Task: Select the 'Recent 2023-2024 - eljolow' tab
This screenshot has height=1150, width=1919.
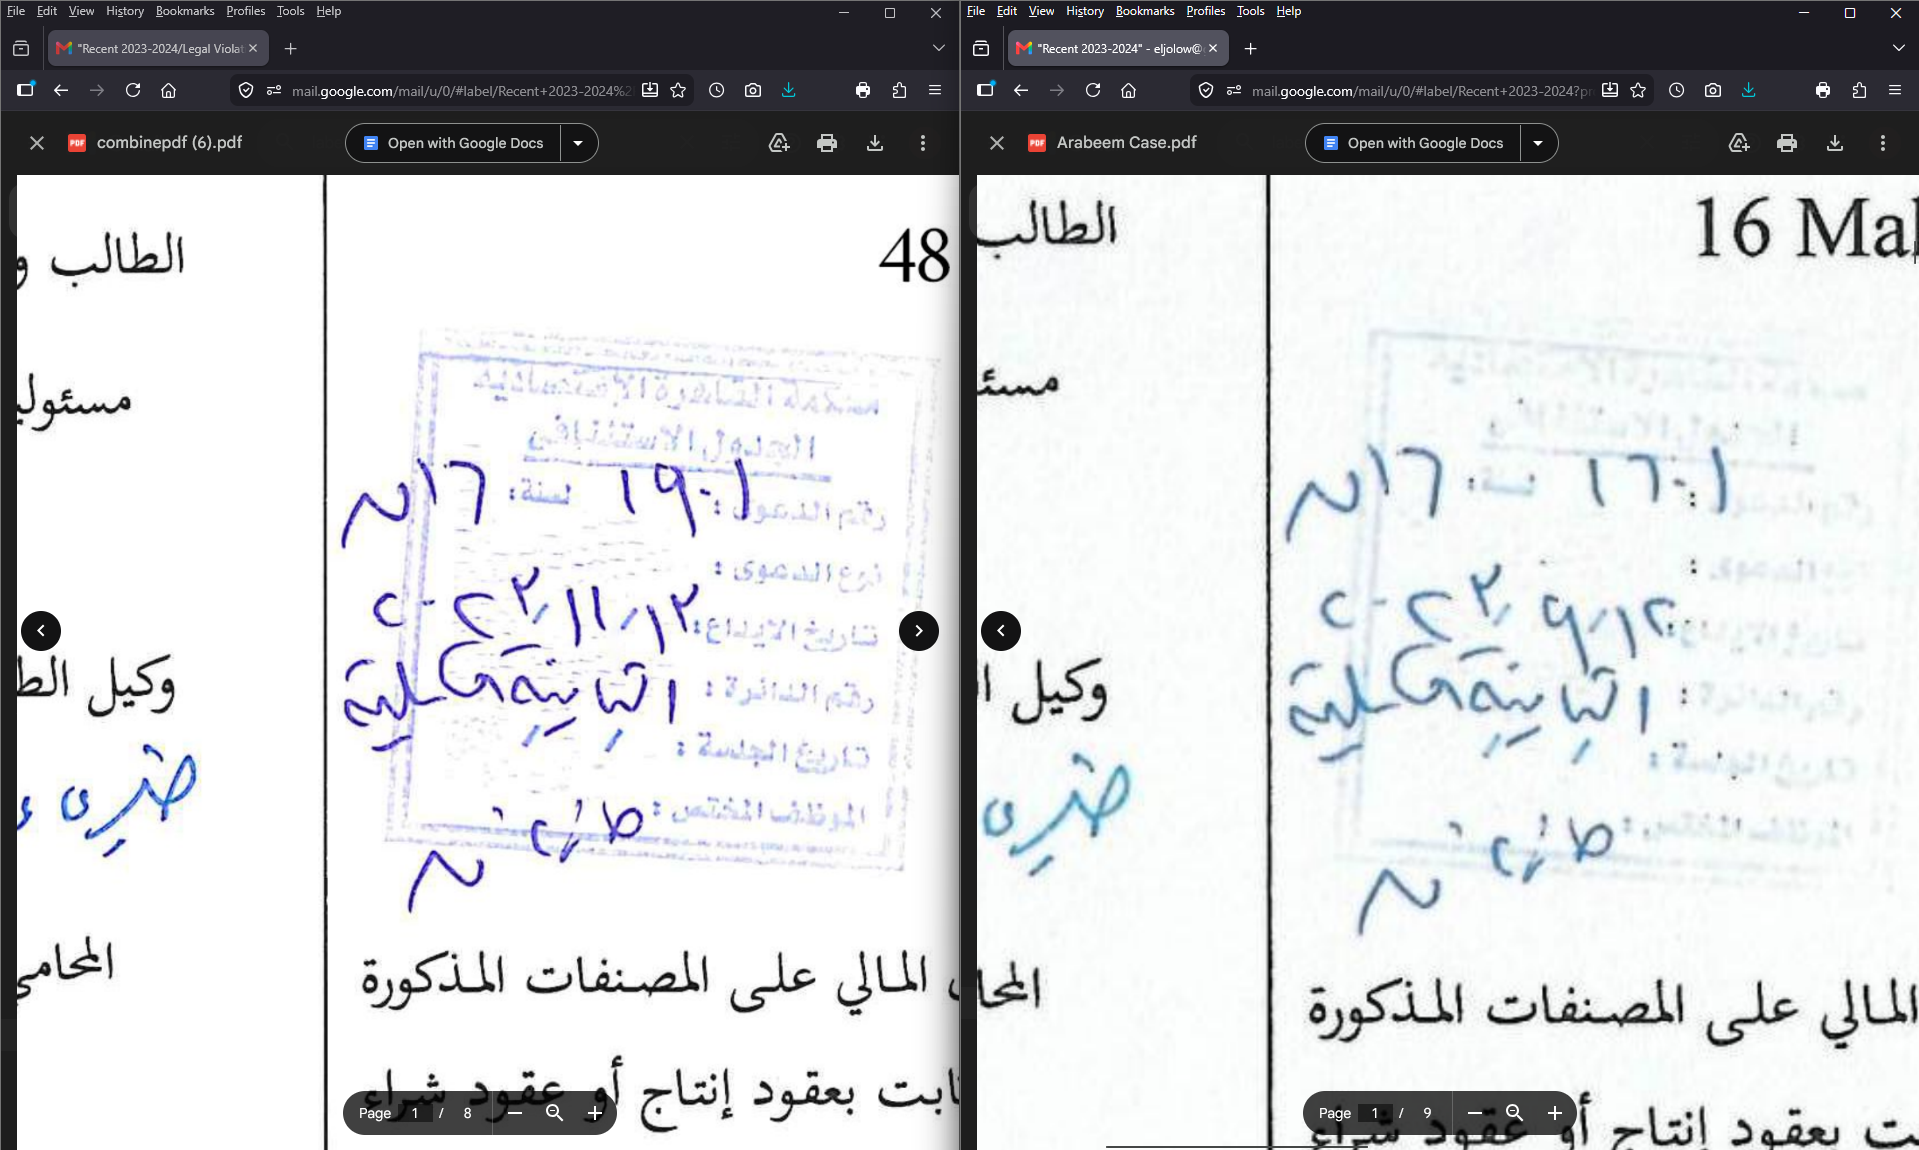Action: (x=1118, y=48)
